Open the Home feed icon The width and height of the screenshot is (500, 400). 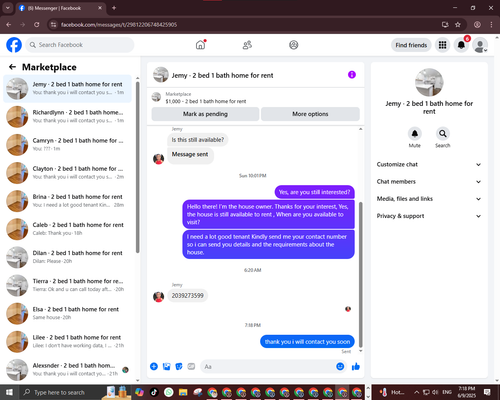[x=201, y=45]
